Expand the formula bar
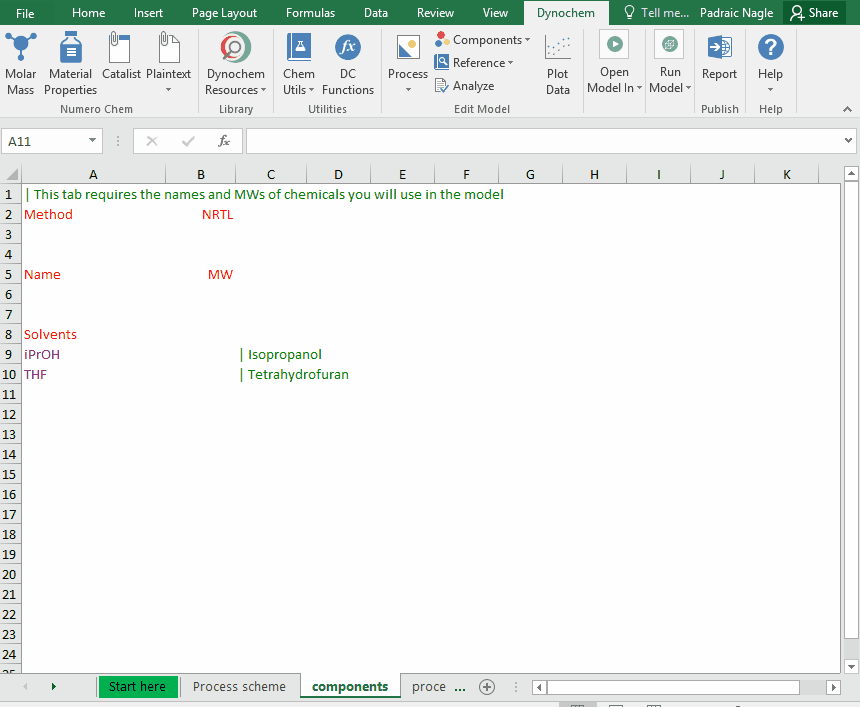Image resolution: width=860 pixels, height=707 pixels. pyautogui.click(x=849, y=141)
